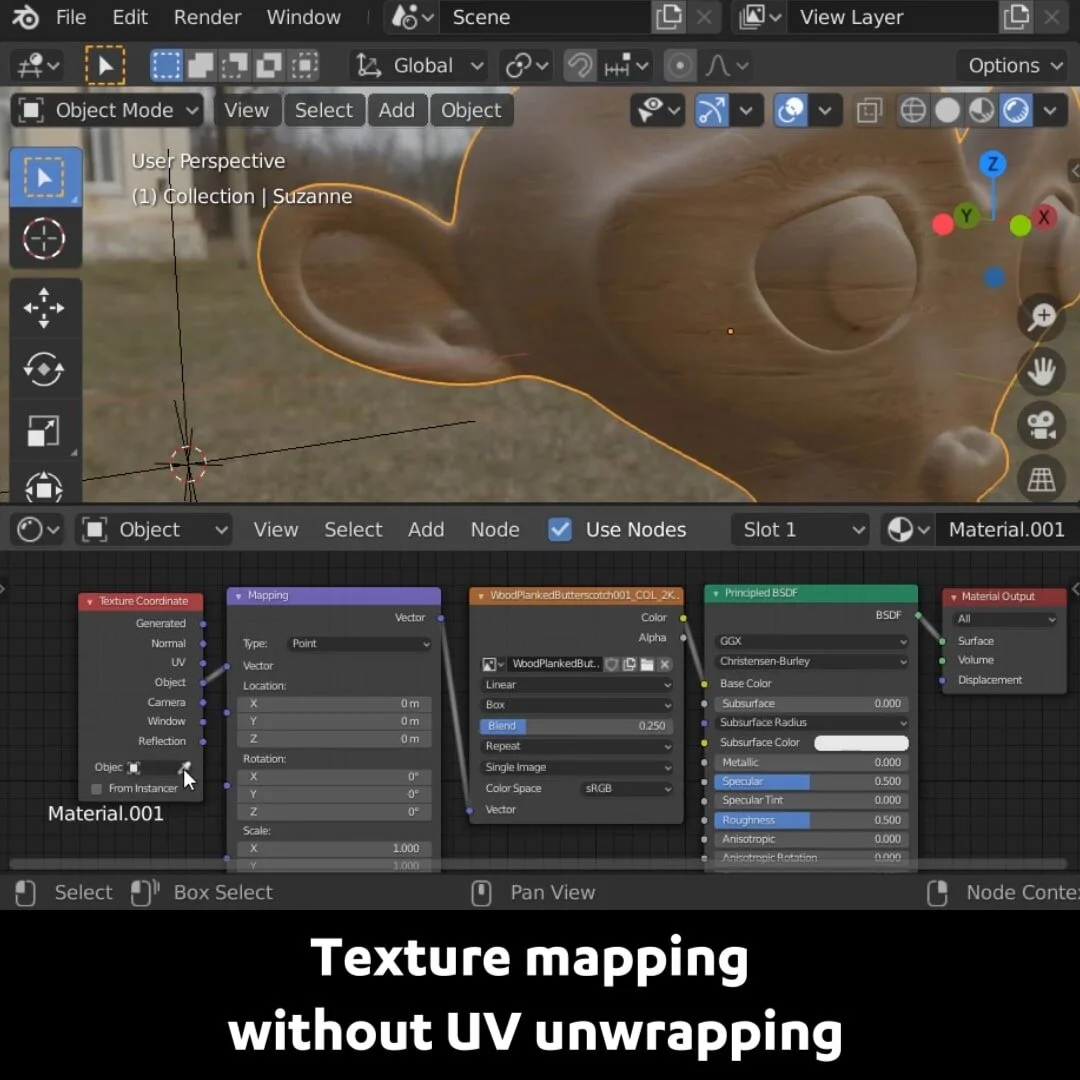
Task: Open the interpolation dropdown set to Linear on the image node
Action: click(575, 684)
